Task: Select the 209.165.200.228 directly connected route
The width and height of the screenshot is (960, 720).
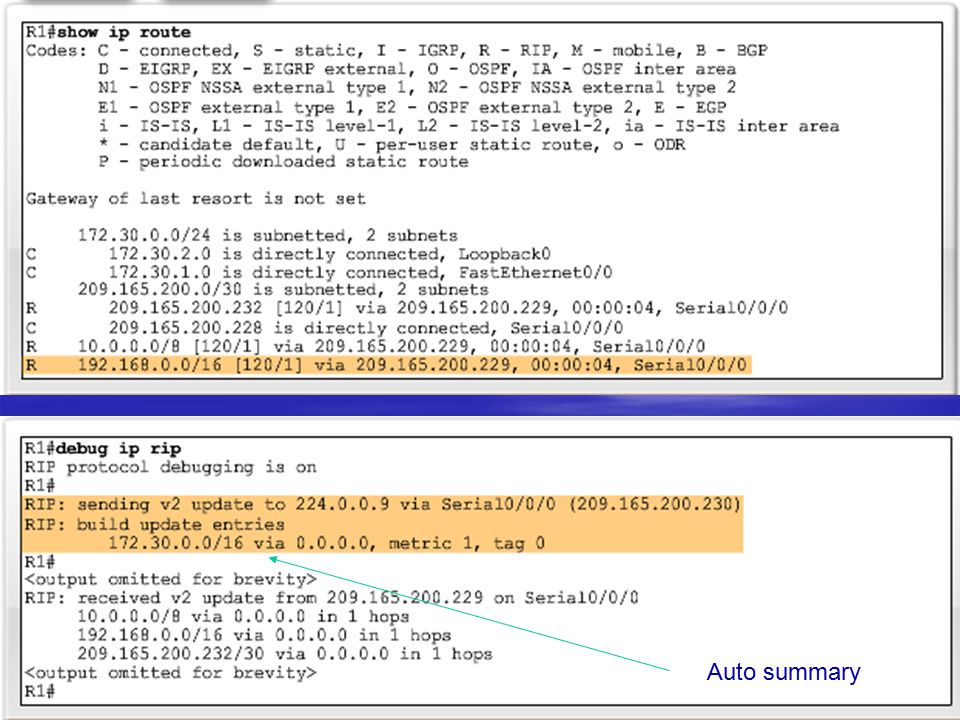Action: (324, 328)
